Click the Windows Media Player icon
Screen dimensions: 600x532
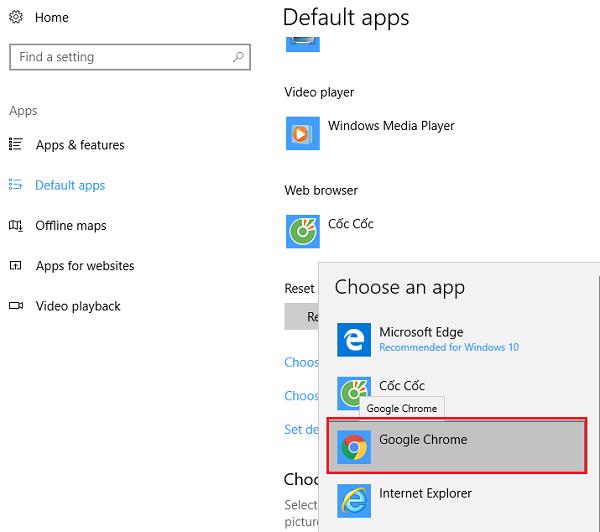click(x=302, y=133)
